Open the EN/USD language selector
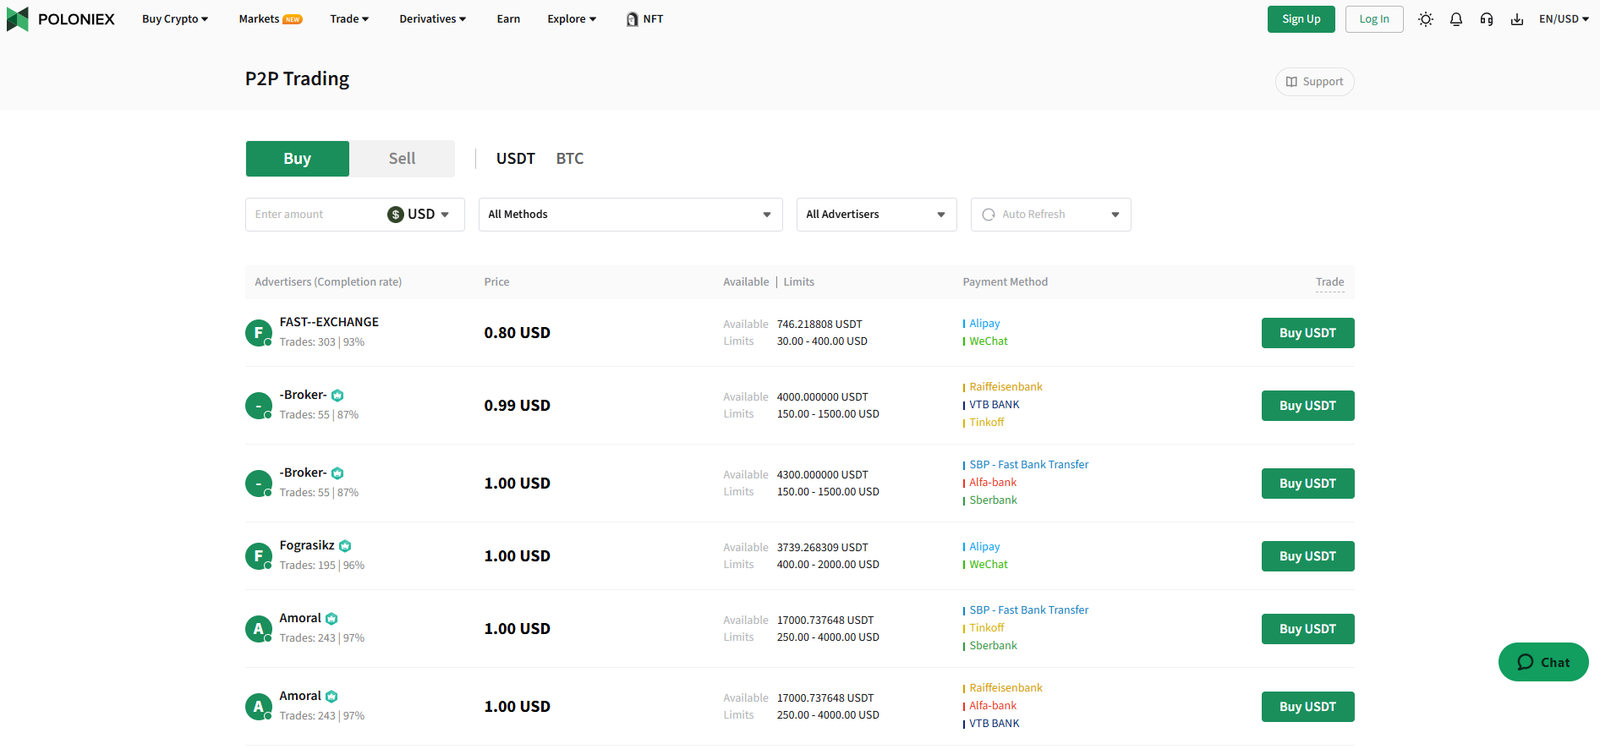Image resolution: width=1600 pixels, height=748 pixels. click(1563, 19)
